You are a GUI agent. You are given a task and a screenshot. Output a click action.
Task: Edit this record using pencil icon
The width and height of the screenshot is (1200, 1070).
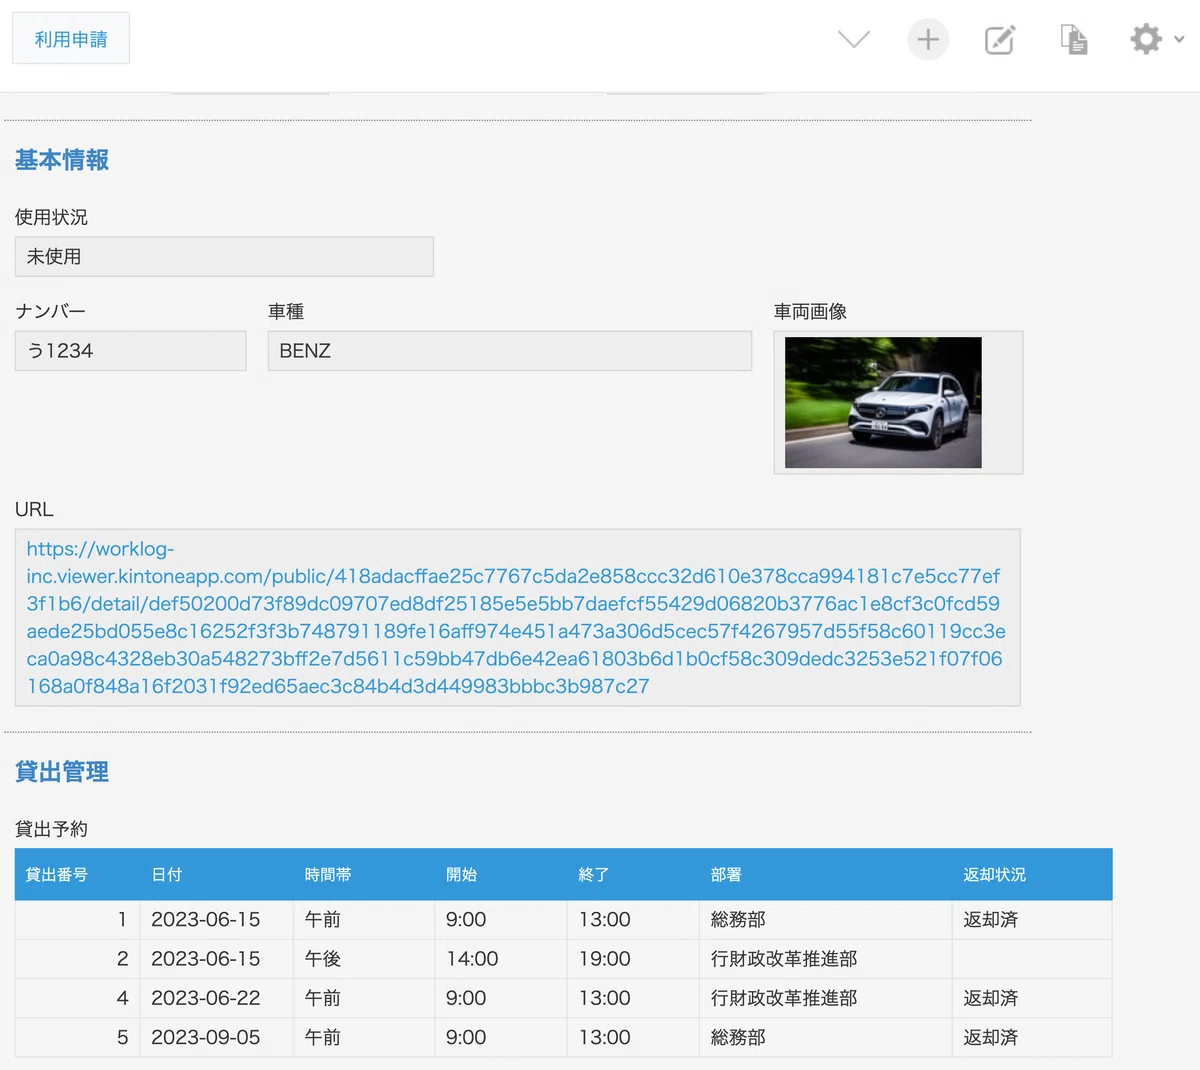[x=1000, y=39]
